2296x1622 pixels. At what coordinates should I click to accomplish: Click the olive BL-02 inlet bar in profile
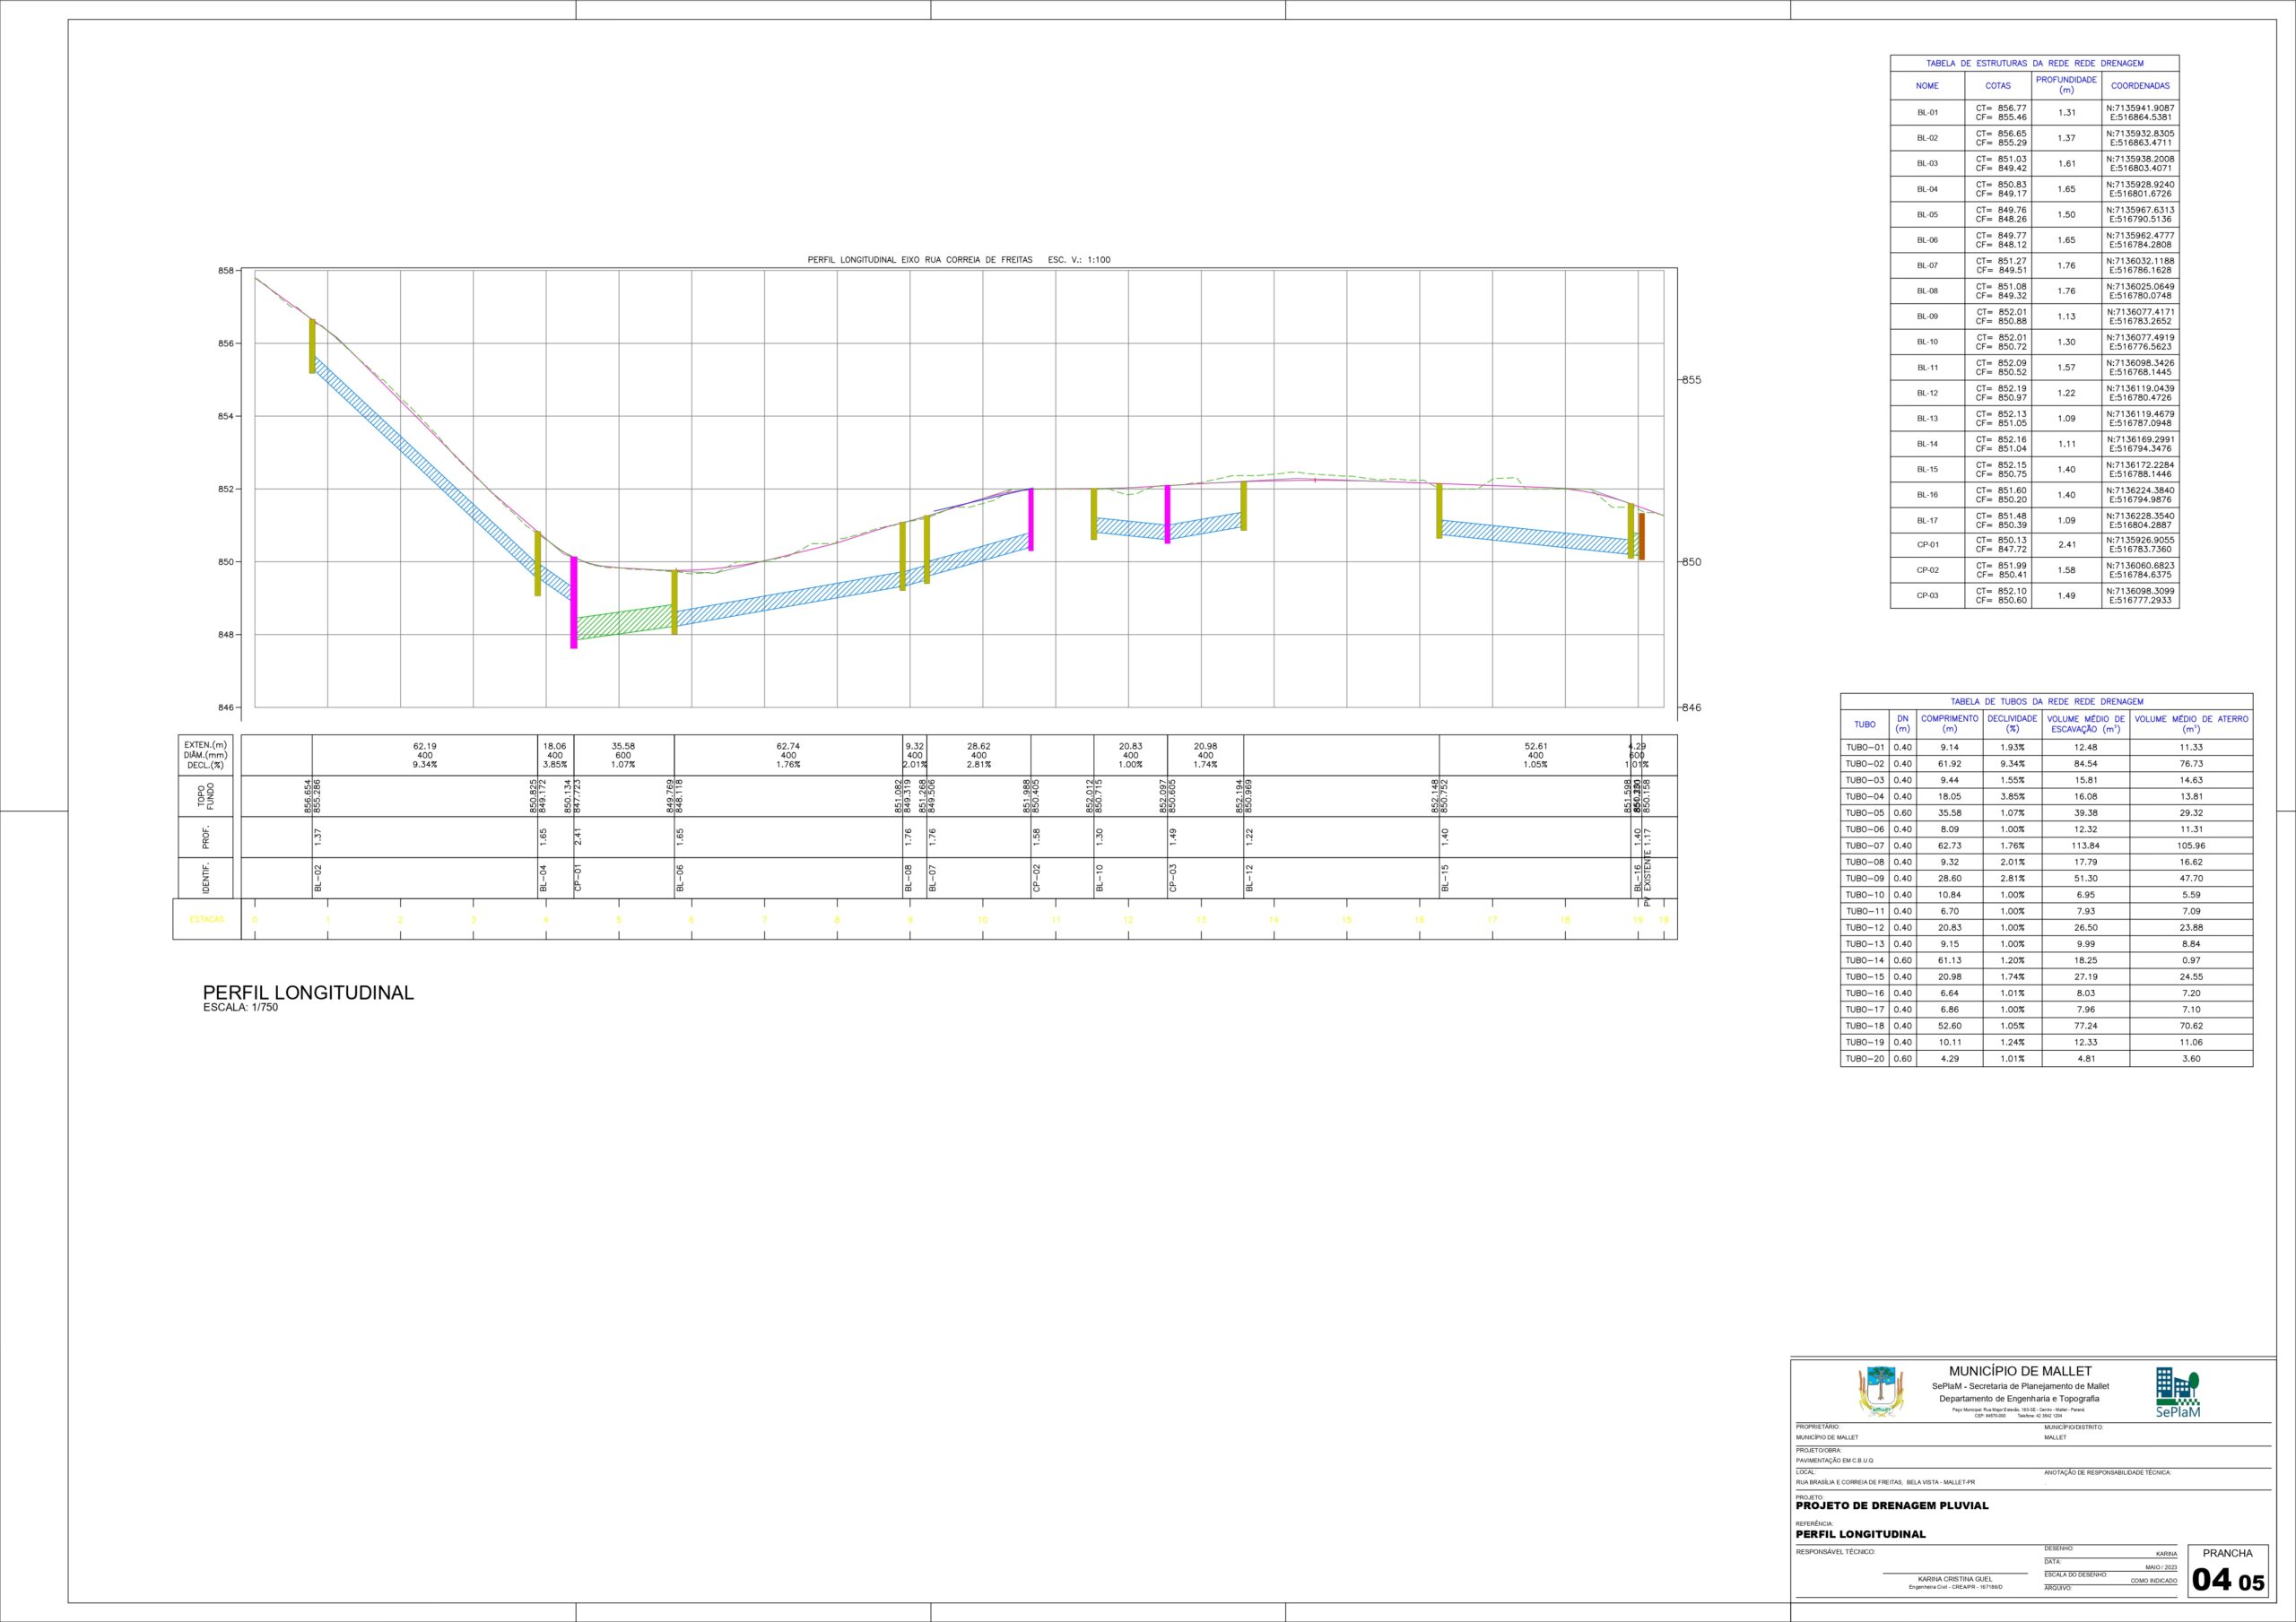(x=312, y=346)
